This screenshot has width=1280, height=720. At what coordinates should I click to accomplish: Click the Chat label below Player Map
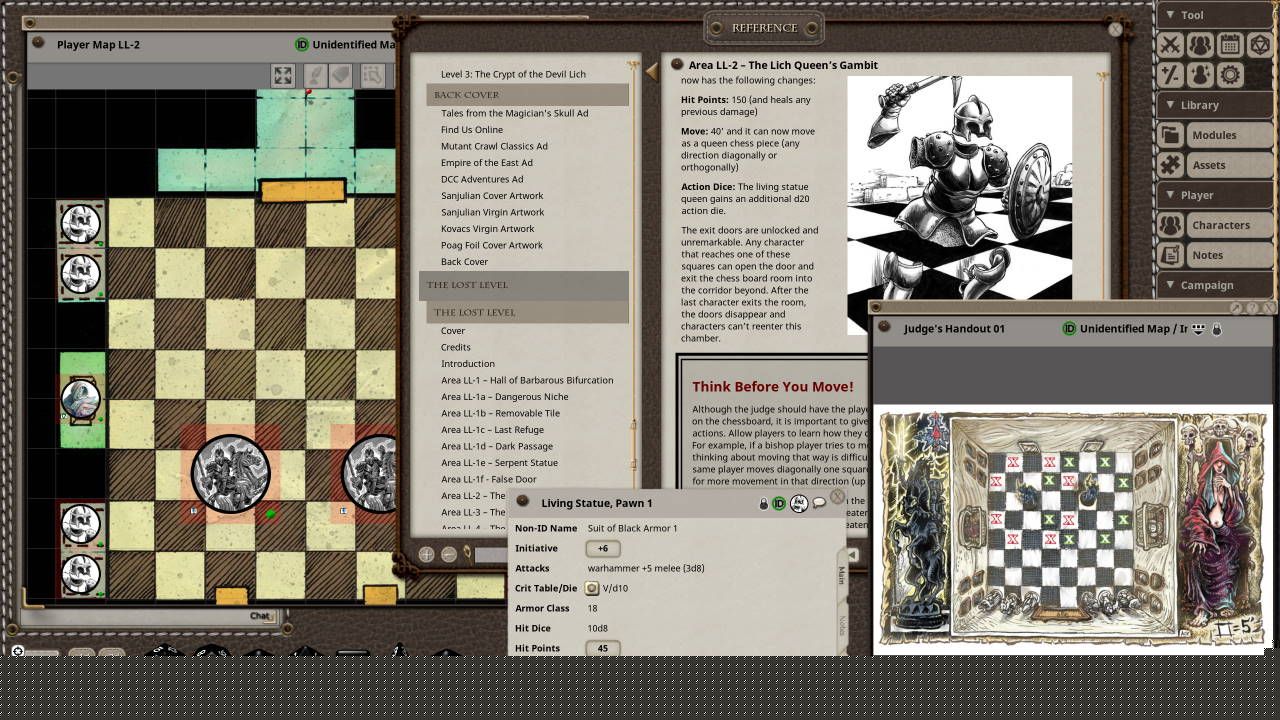(x=260, y=616)
